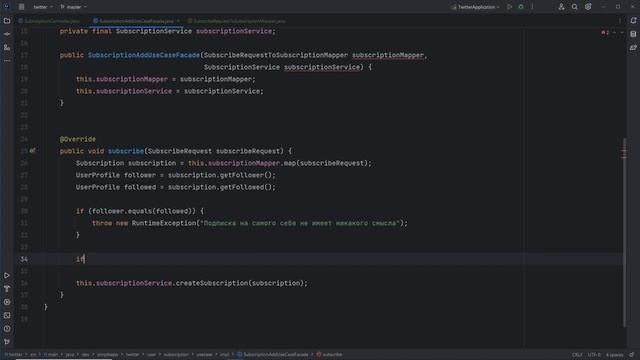Start debugging with the bug icon
The image size is (640, 360).
(x=521, y=7)
